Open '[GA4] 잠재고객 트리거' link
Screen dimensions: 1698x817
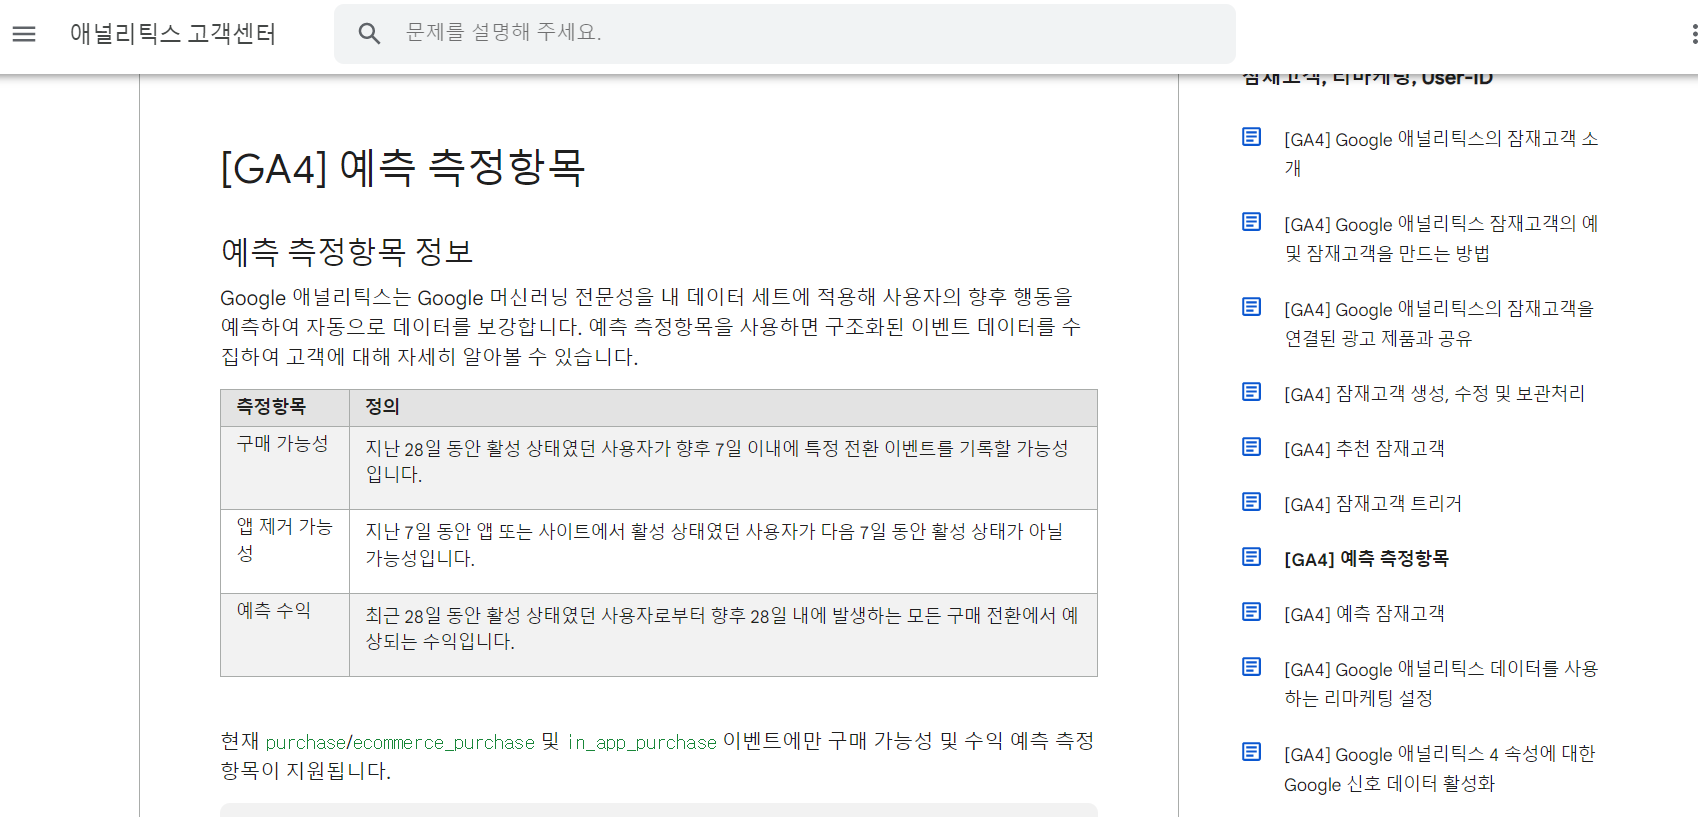point(1373,504)
